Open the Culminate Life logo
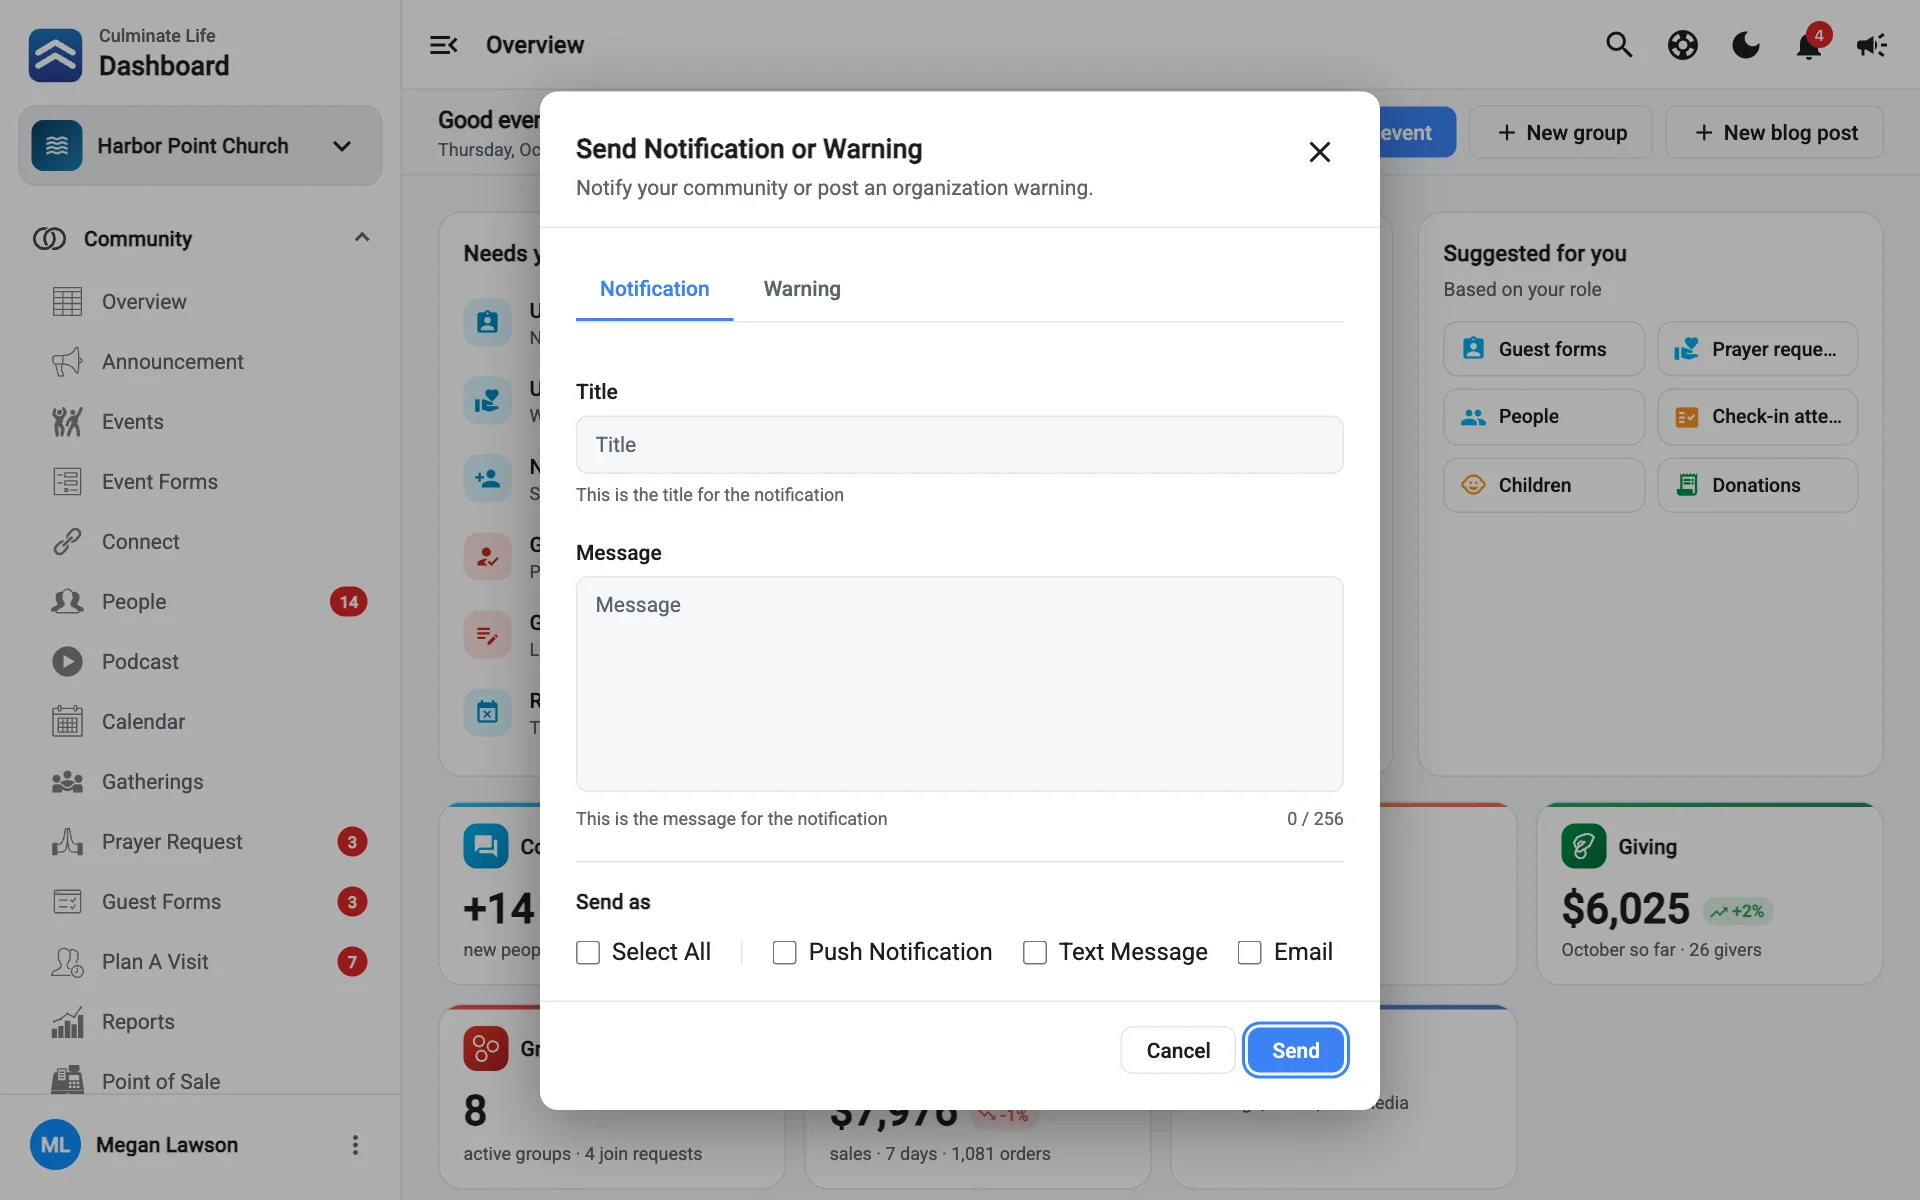1920x1200 pixels. (56, 55)
